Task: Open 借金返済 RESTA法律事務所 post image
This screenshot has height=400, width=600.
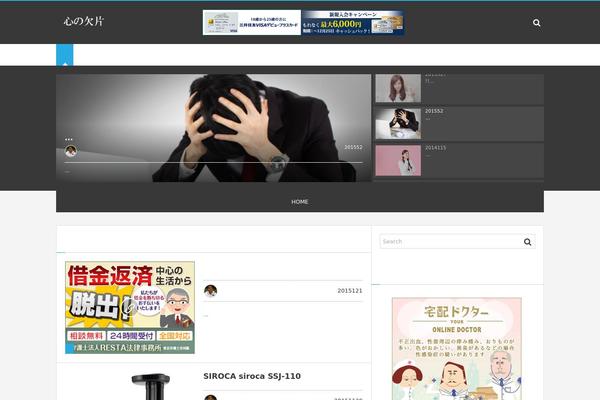Action: point(130,307)
